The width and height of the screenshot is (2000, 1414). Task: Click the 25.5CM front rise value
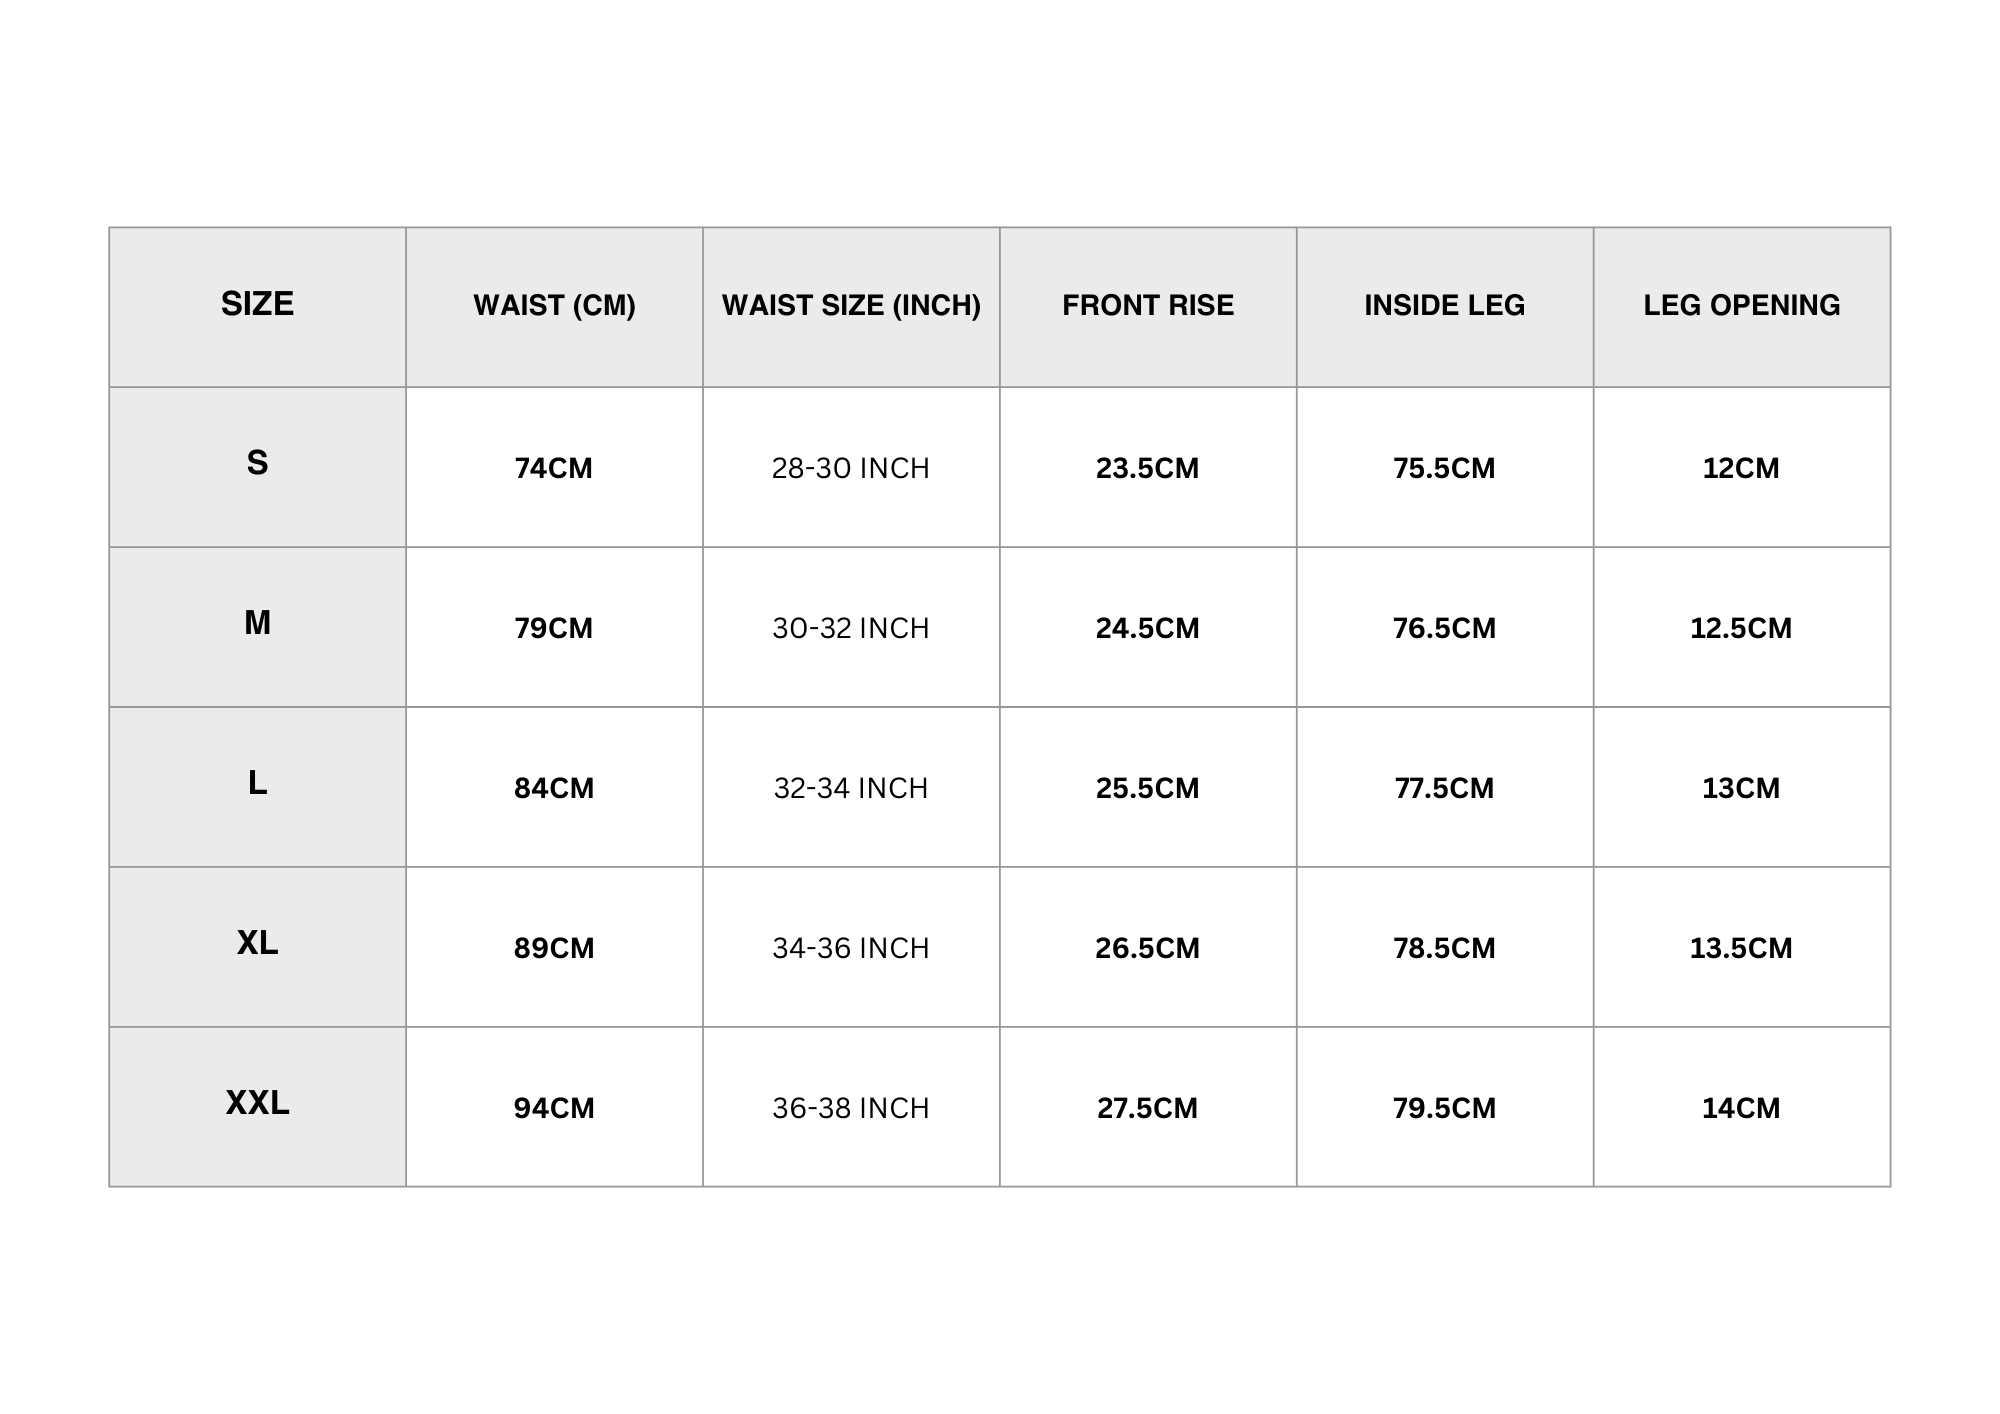pyautogui.click(x=1148, y=788)
